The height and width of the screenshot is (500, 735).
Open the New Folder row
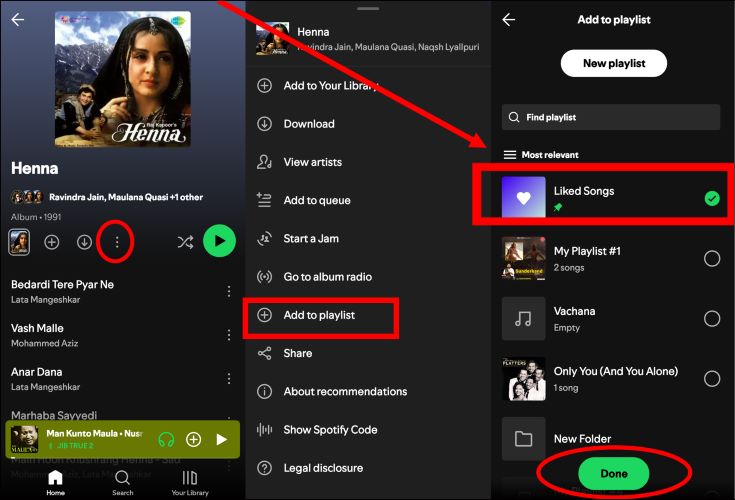pos(611,439)
